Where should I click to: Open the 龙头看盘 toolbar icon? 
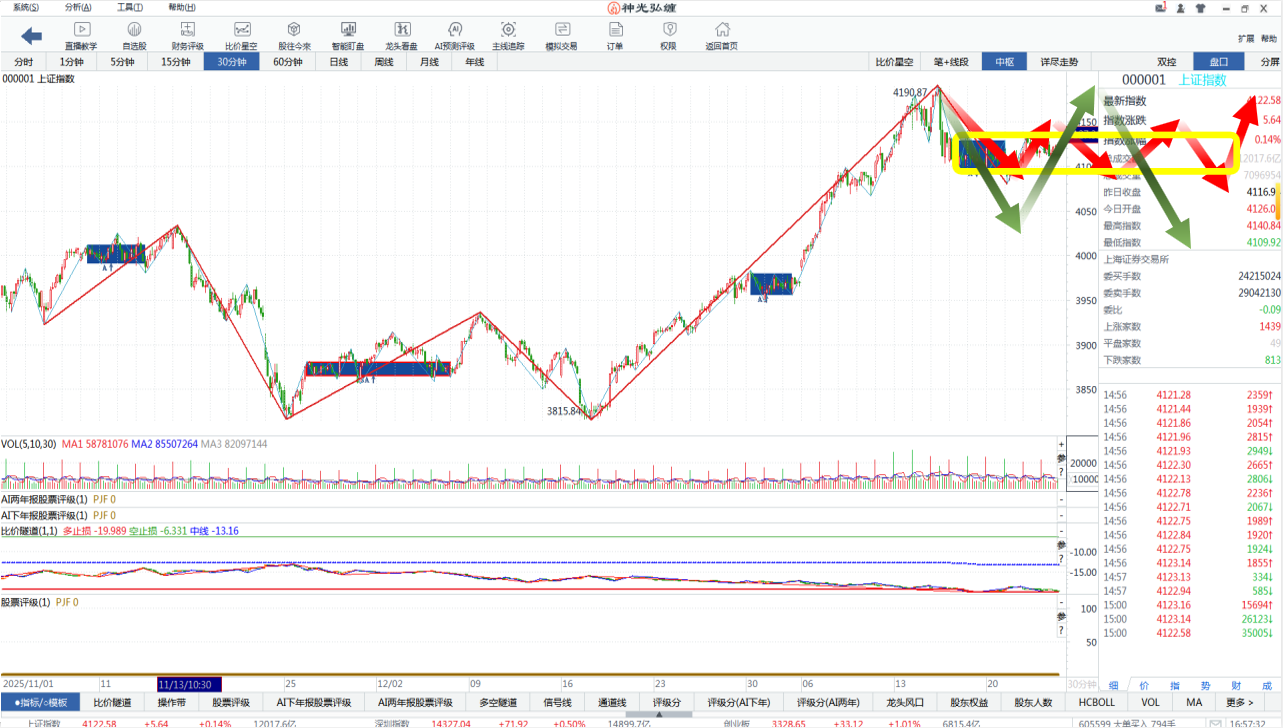tap(401, 36)
